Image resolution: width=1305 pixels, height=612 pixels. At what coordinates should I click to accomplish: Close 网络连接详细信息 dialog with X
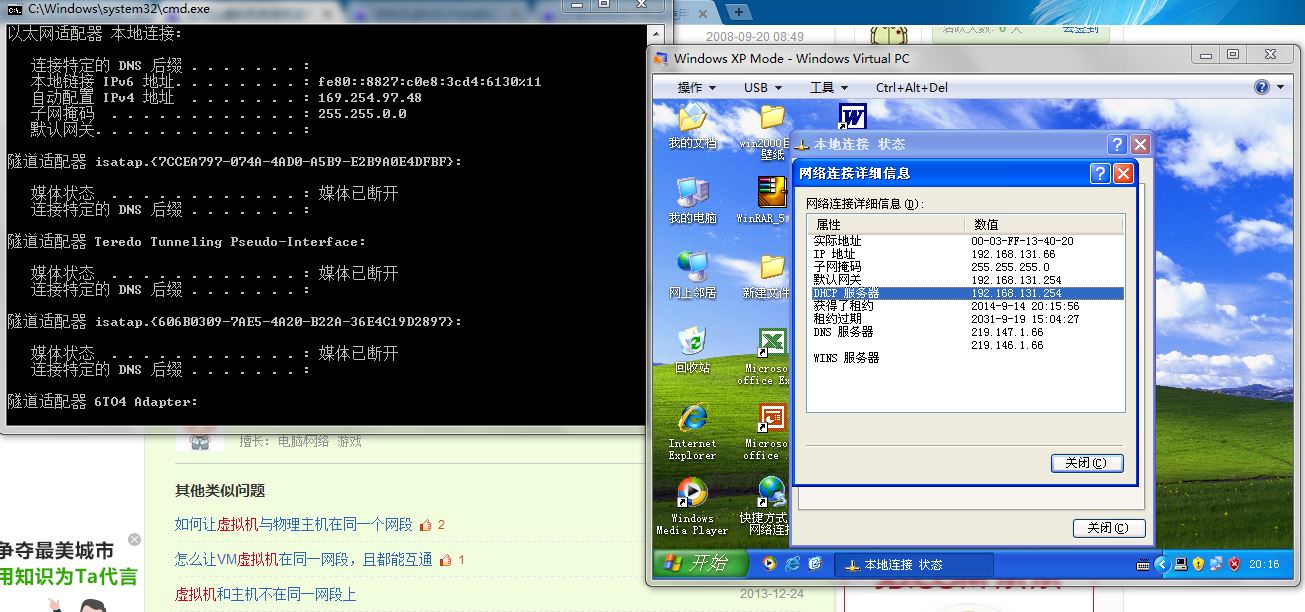click(x=1123, y=173)
